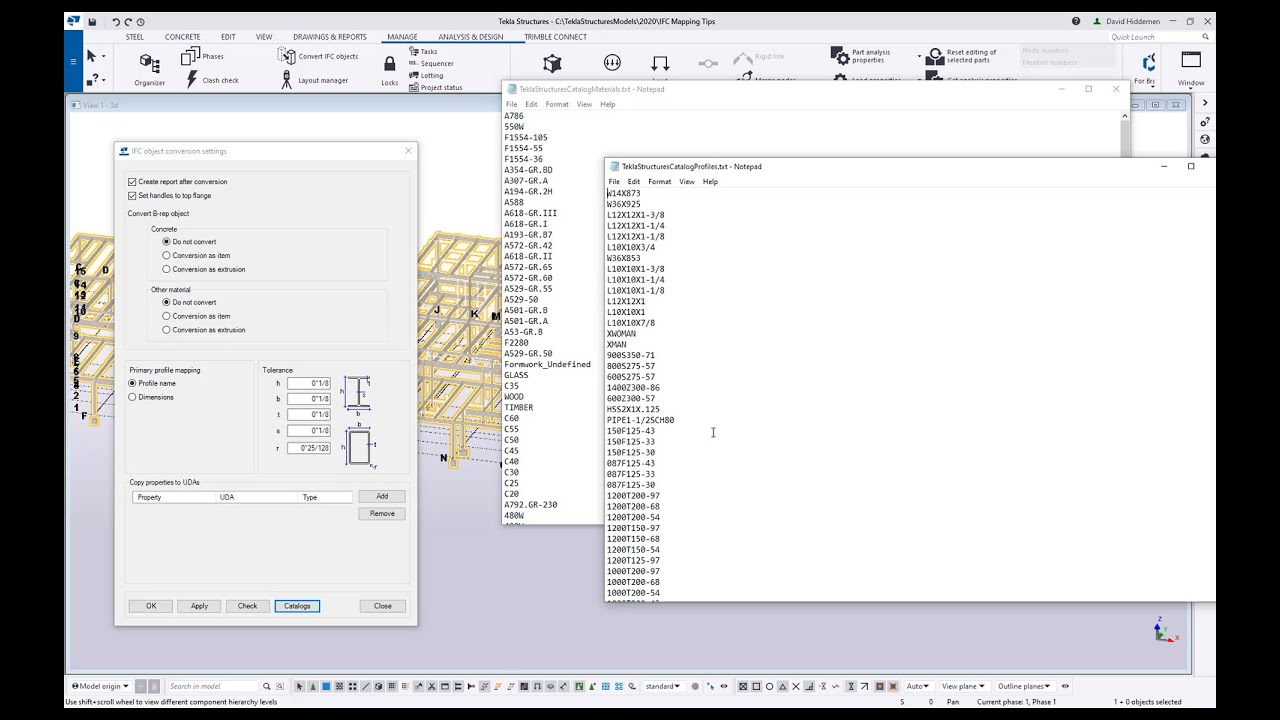Click OK in IFC conversion settings
Screen dimensions: 1280x720
point(151,606)
